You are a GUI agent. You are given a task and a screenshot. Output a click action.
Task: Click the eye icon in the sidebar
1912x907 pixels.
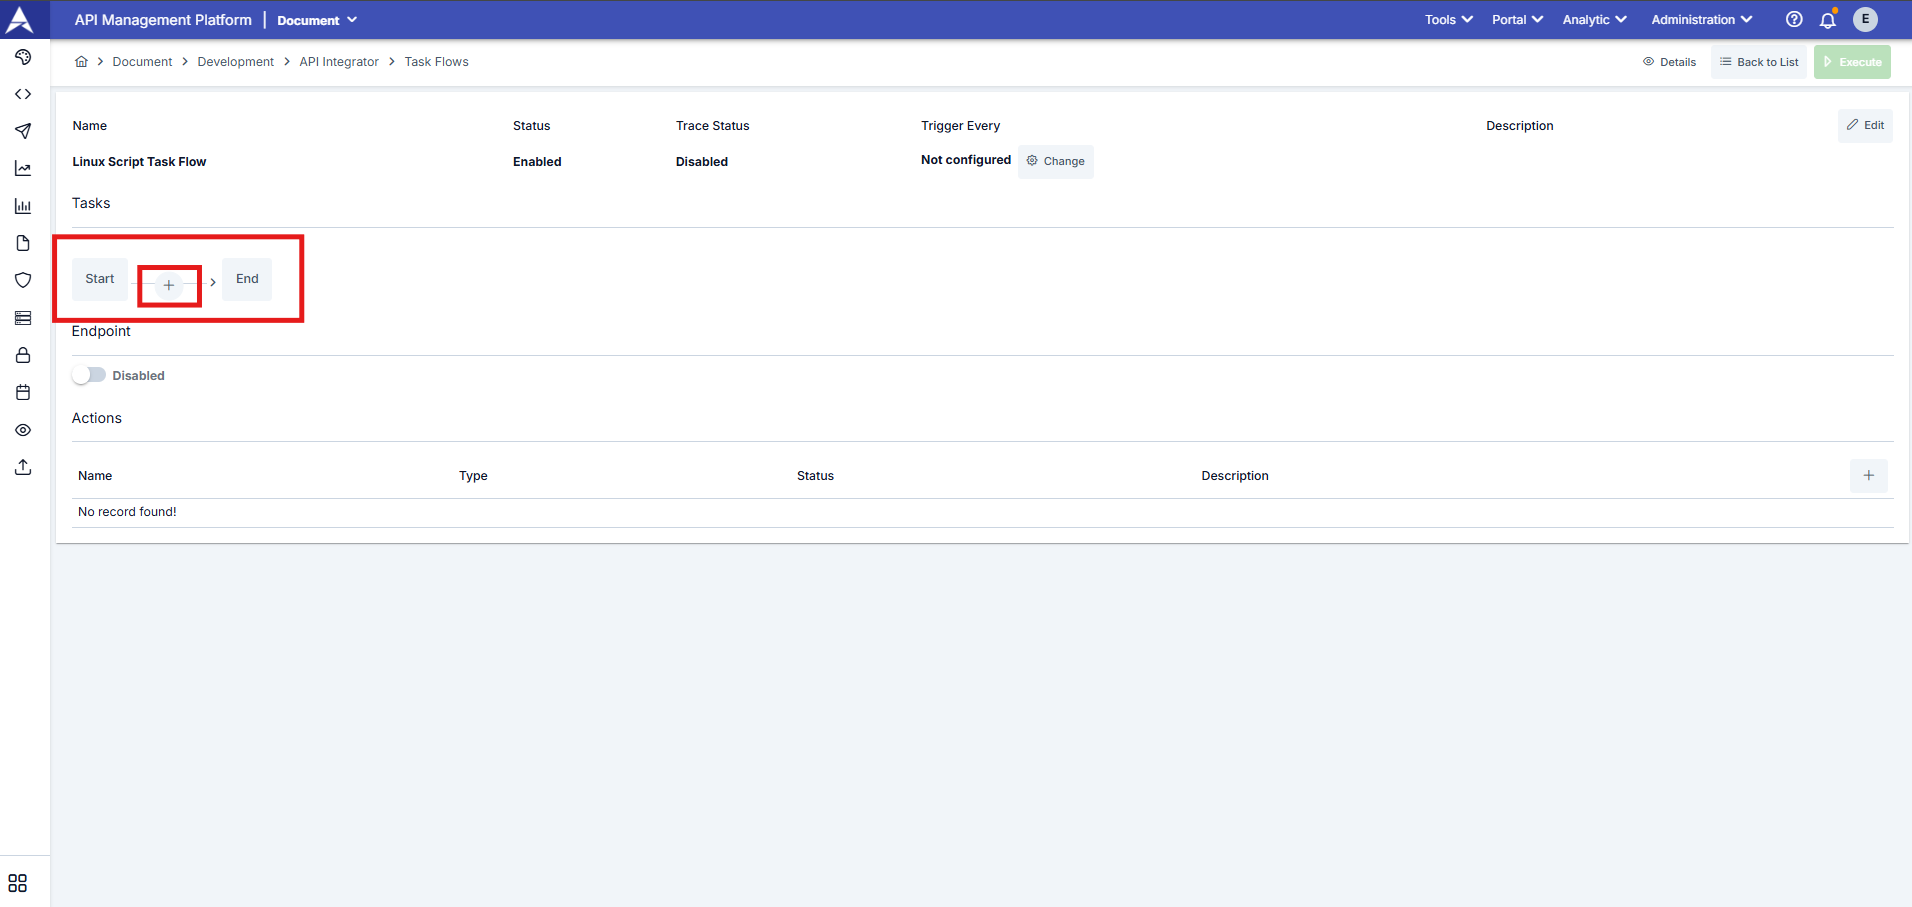pyautogui.click(x=23, y=430)
